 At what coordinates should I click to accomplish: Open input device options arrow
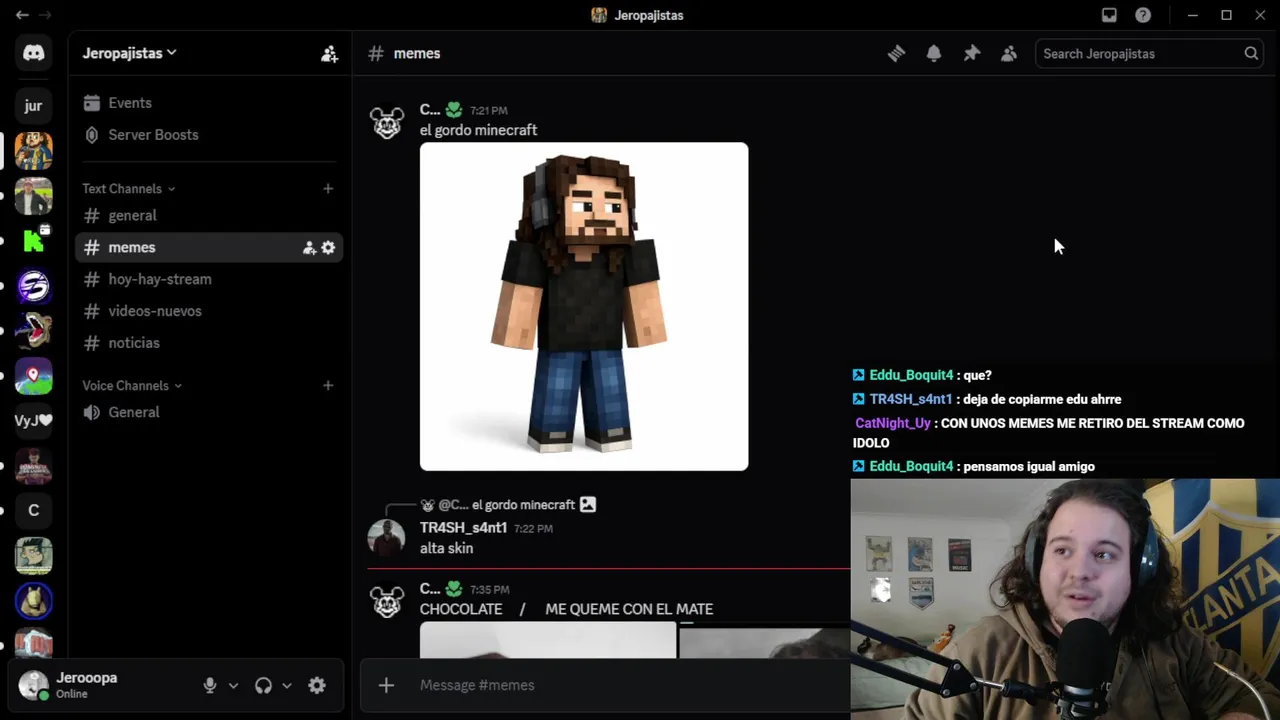pos(233,686)
